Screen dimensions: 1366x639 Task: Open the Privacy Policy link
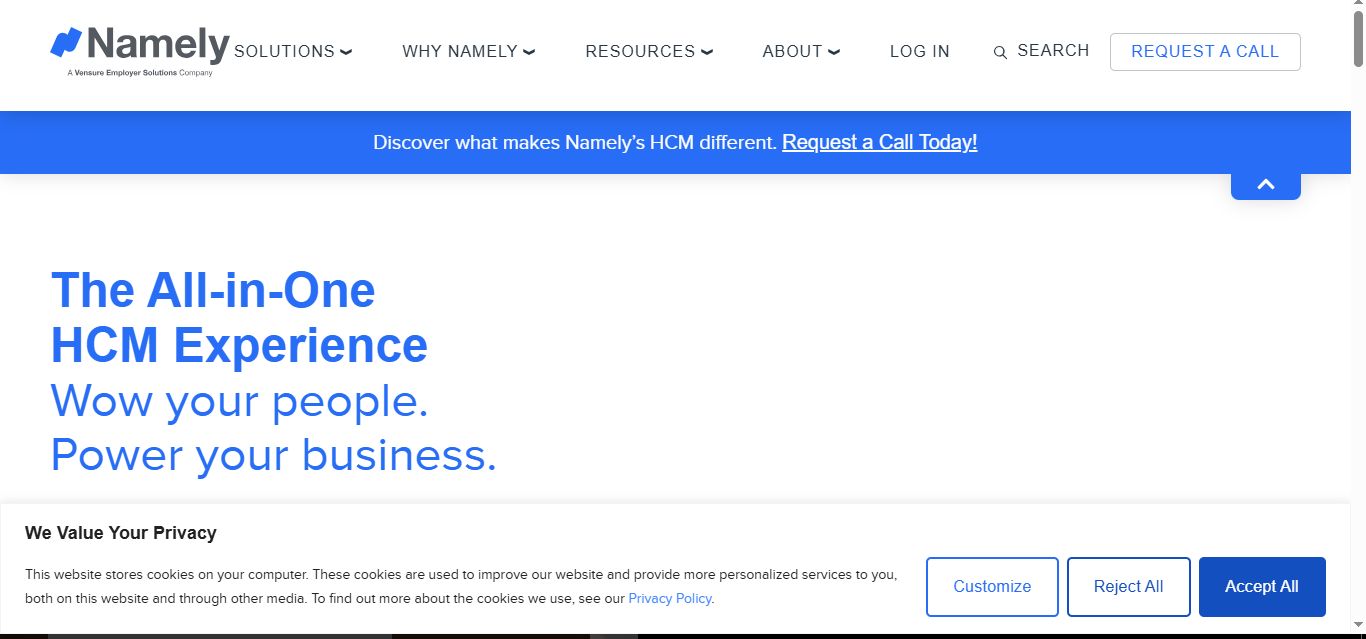click(670, 599)
